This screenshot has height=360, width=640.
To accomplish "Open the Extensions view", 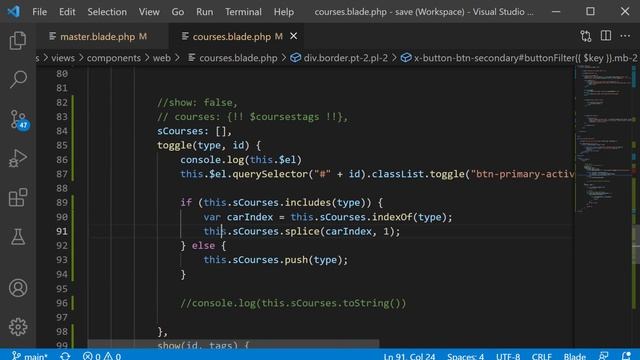I will pyautogui.click(x=18, y=198).
